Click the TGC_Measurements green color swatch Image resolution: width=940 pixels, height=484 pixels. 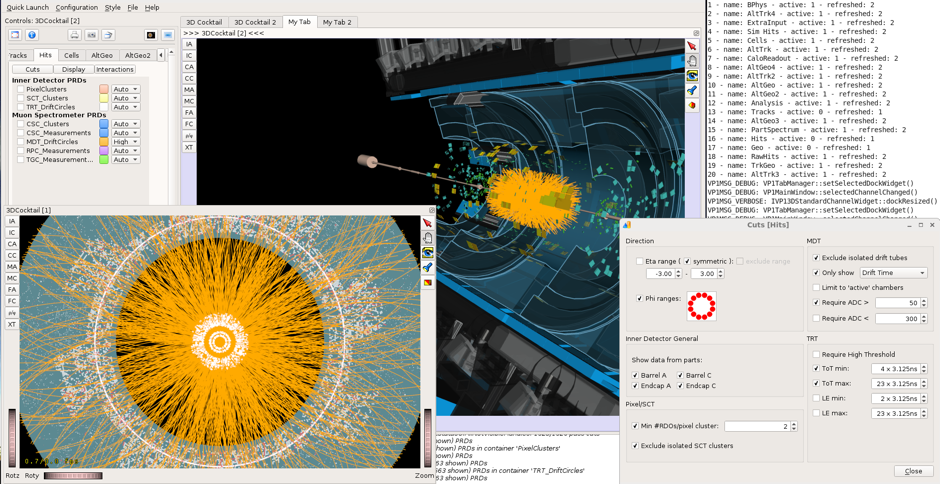tap(104, 160)
